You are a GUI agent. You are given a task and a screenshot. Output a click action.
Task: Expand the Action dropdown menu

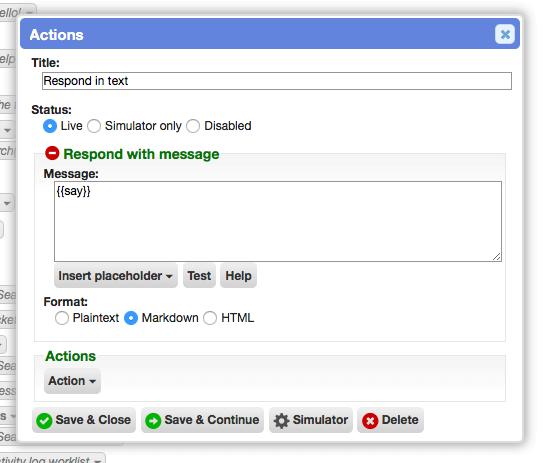click(73, 381)
